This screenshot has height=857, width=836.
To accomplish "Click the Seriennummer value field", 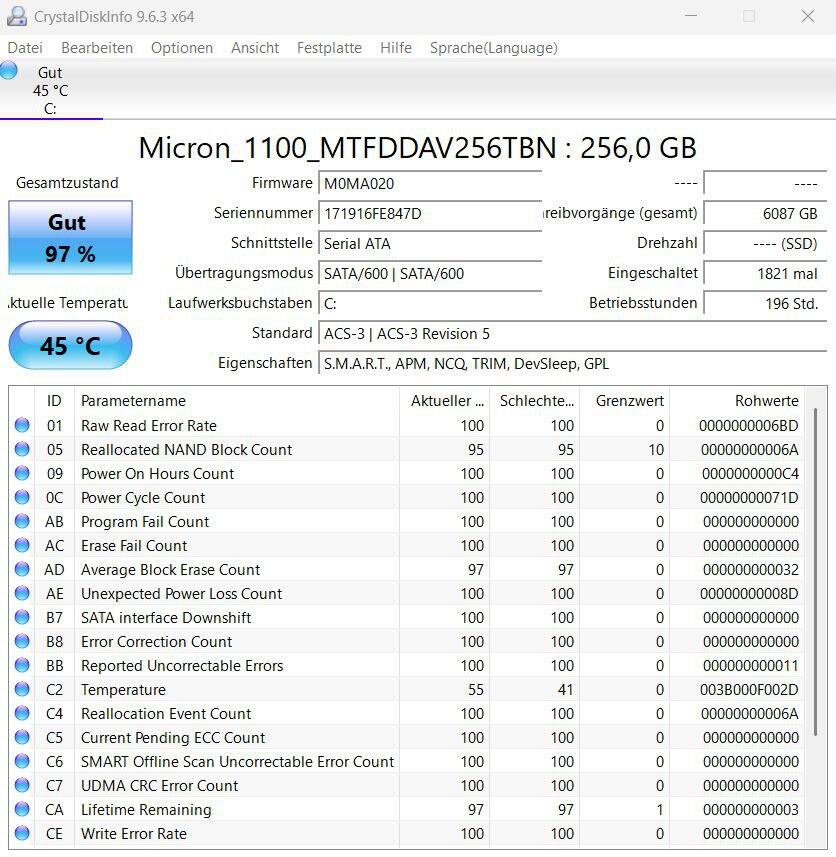I will (x=430, y=214).
